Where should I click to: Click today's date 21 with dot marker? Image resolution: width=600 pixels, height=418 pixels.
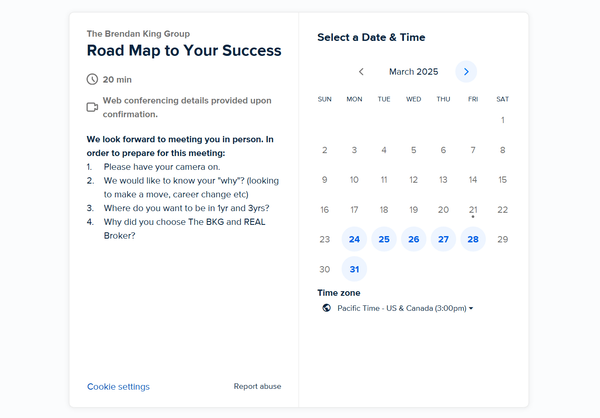coord(473,210)
